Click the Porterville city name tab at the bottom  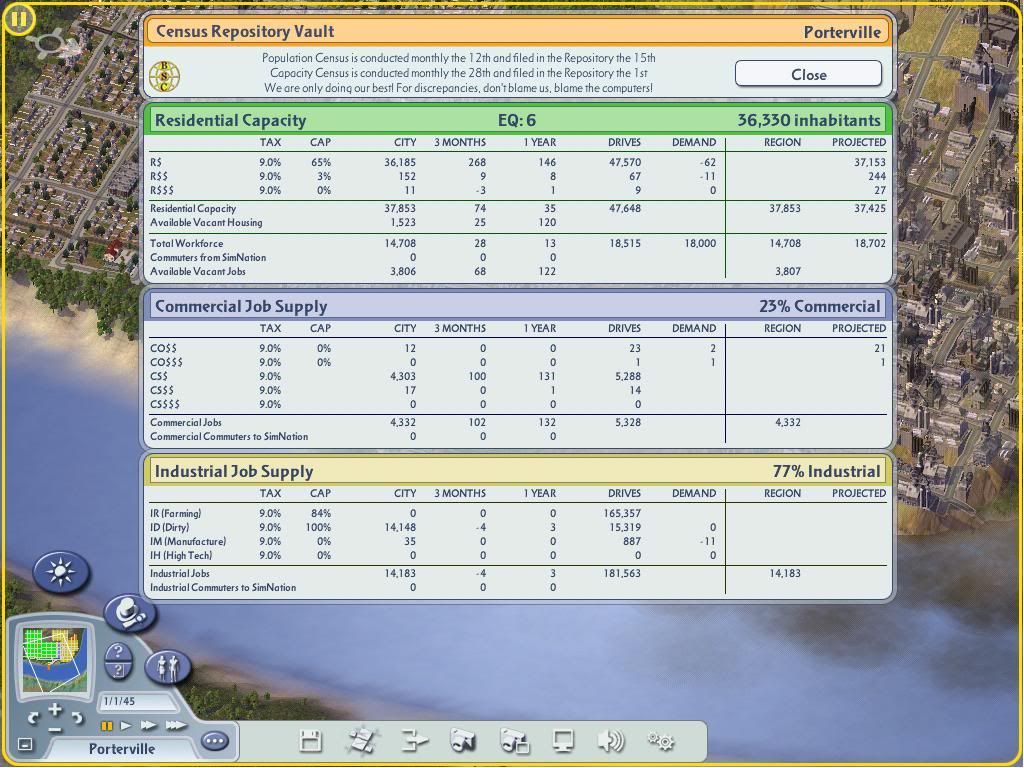(122, 748)
